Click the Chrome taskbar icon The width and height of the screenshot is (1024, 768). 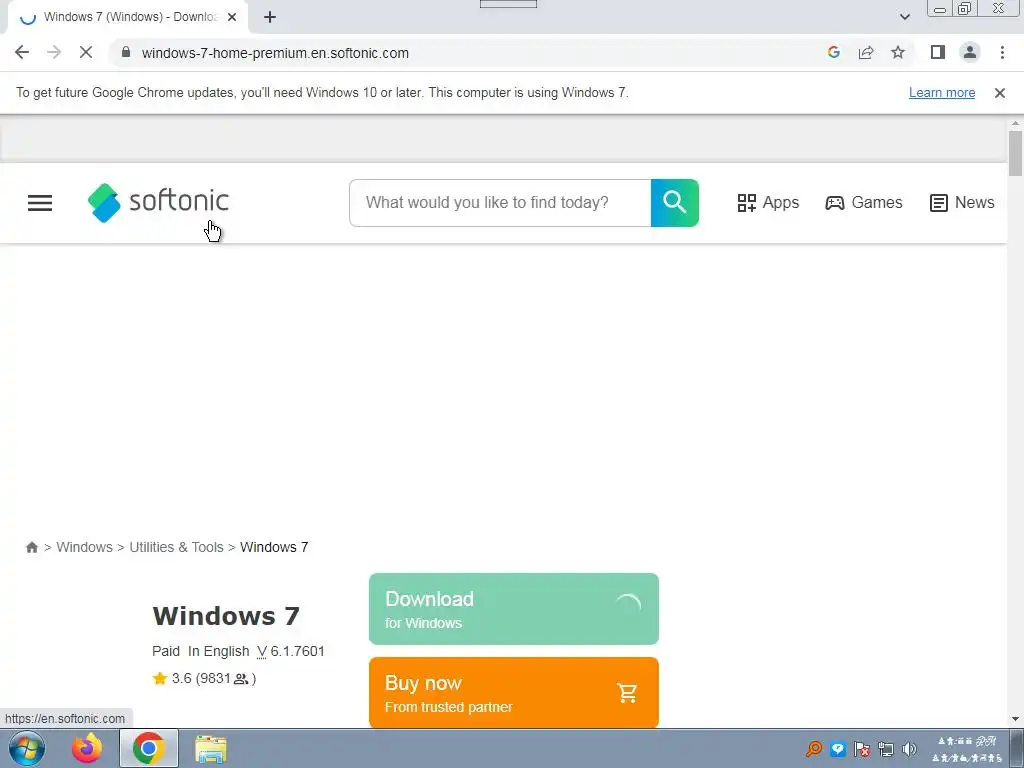149,748
